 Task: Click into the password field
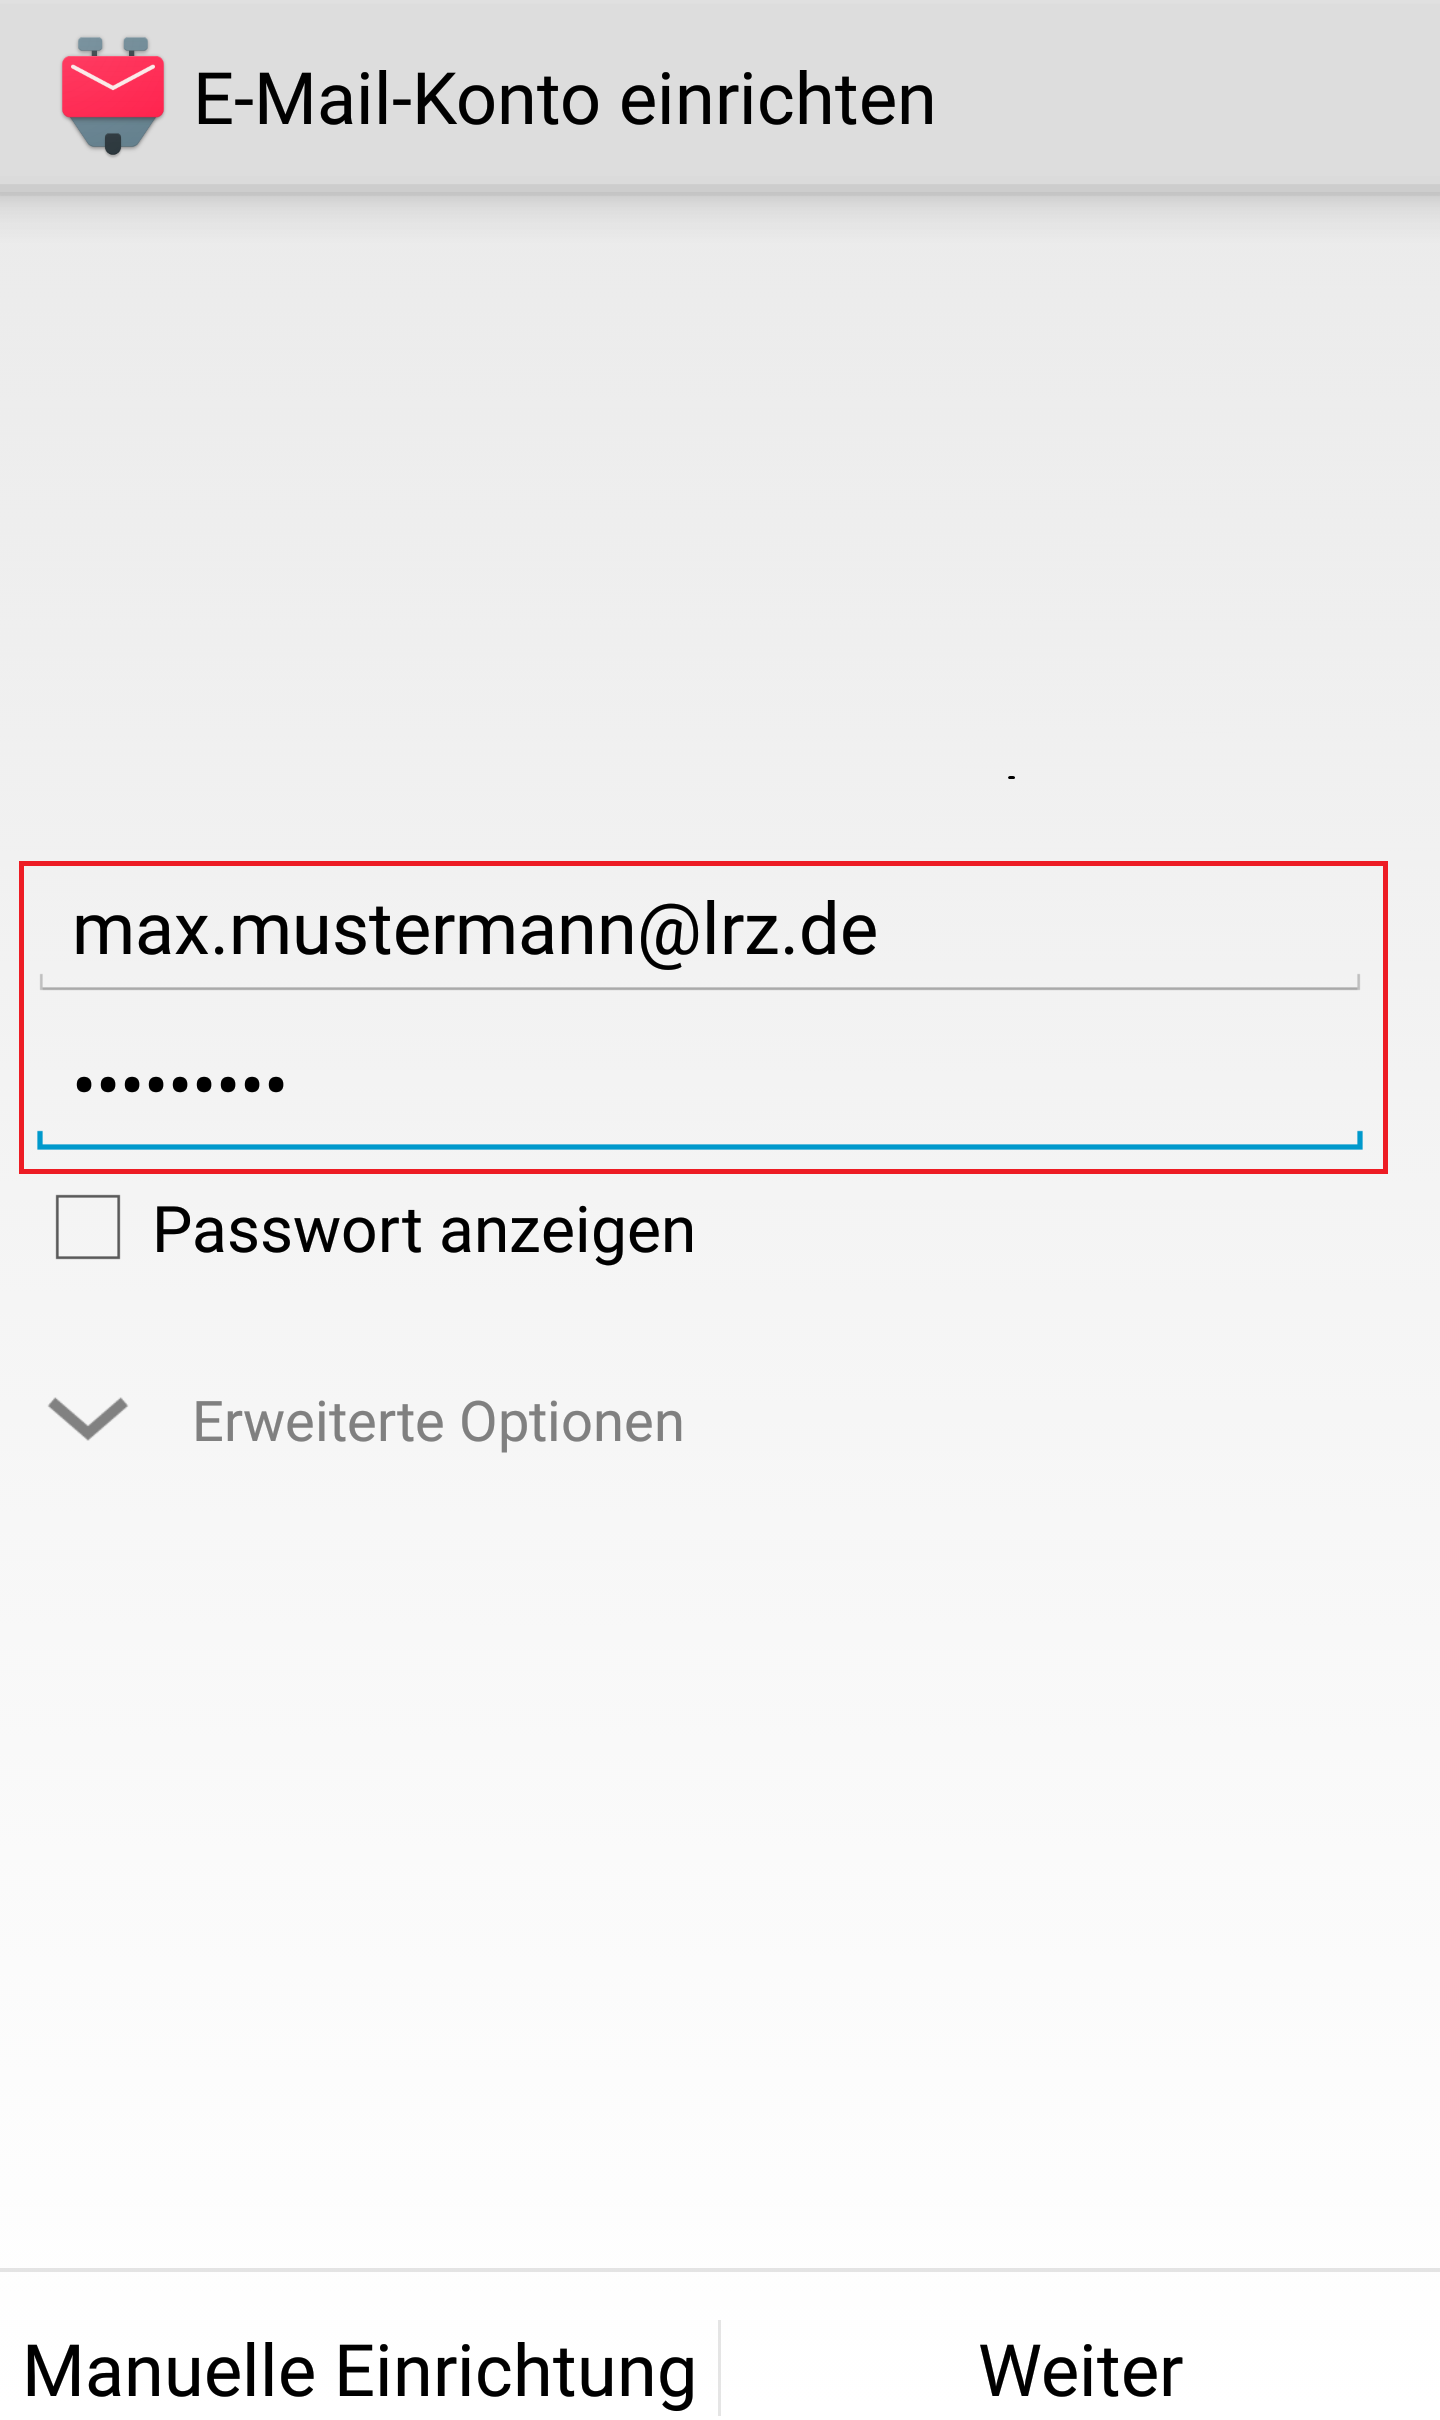click(x=700, y=1085)
